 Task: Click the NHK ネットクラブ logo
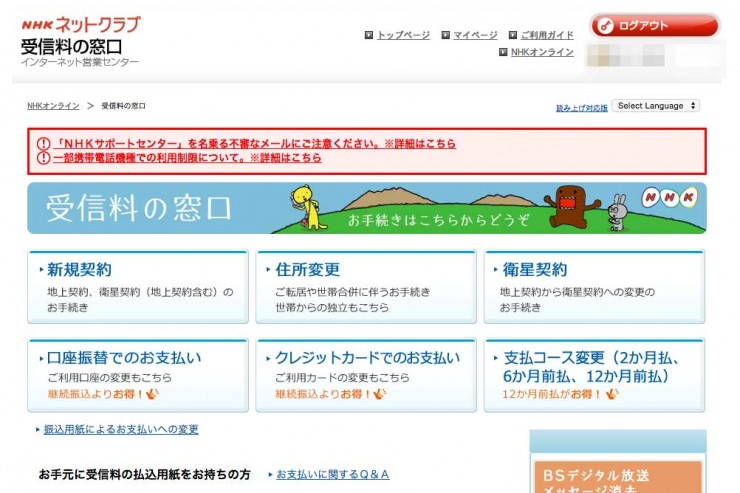81,25
